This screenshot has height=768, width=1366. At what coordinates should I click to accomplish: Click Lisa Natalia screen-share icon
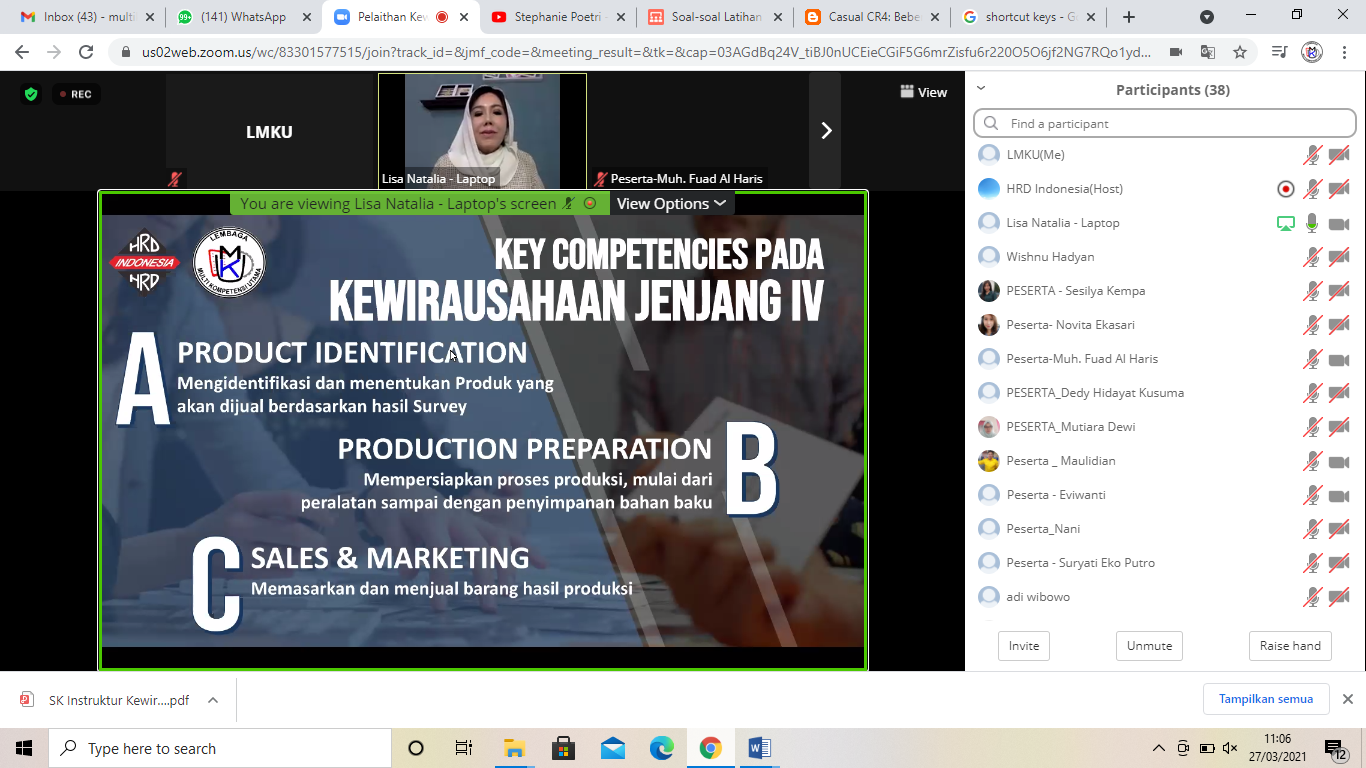[1286, 223]
